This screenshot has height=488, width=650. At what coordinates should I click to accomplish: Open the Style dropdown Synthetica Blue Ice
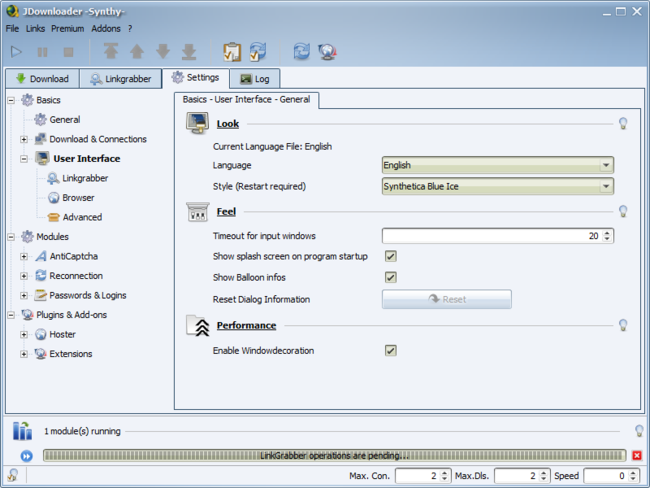[497, 186]
